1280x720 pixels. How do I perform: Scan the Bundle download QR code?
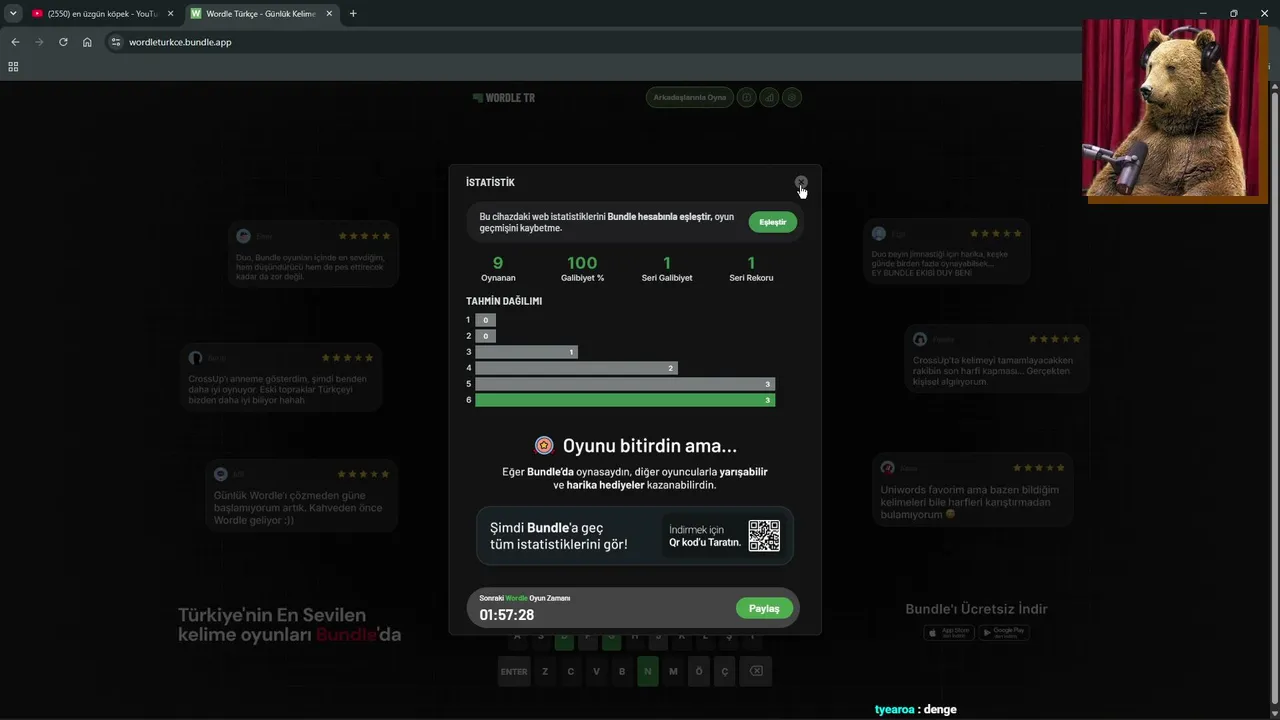click(764, 536)
